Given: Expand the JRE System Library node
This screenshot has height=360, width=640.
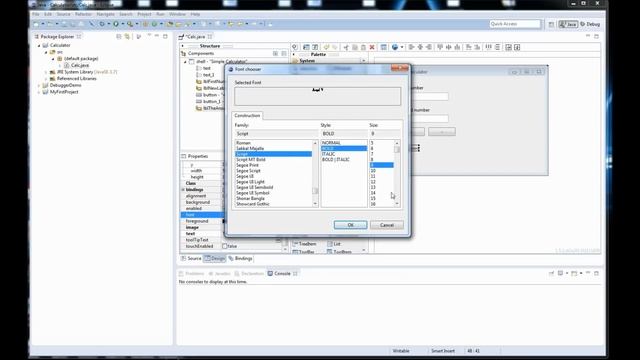Looking at the screenshot, I should (46, 72).
